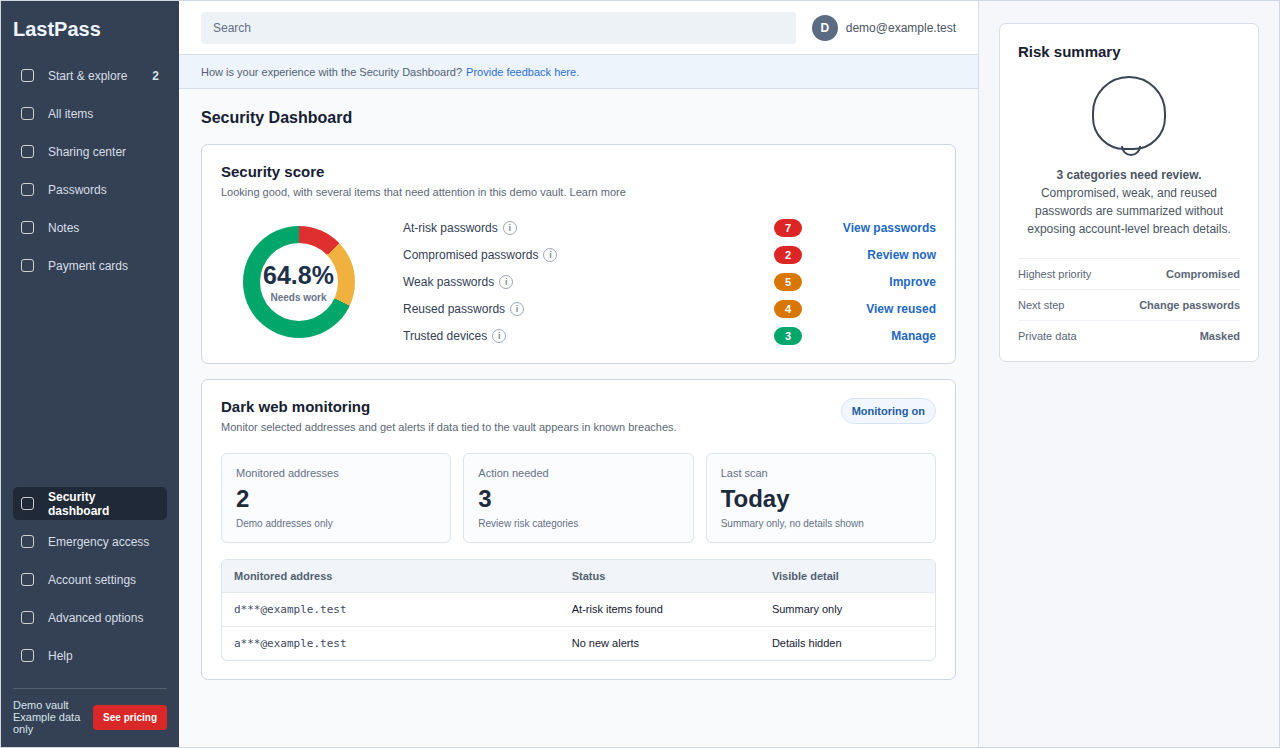The height and width of the screenshot is (748, 1280).
Task: Open Advanced options
Action: point(90,618)
